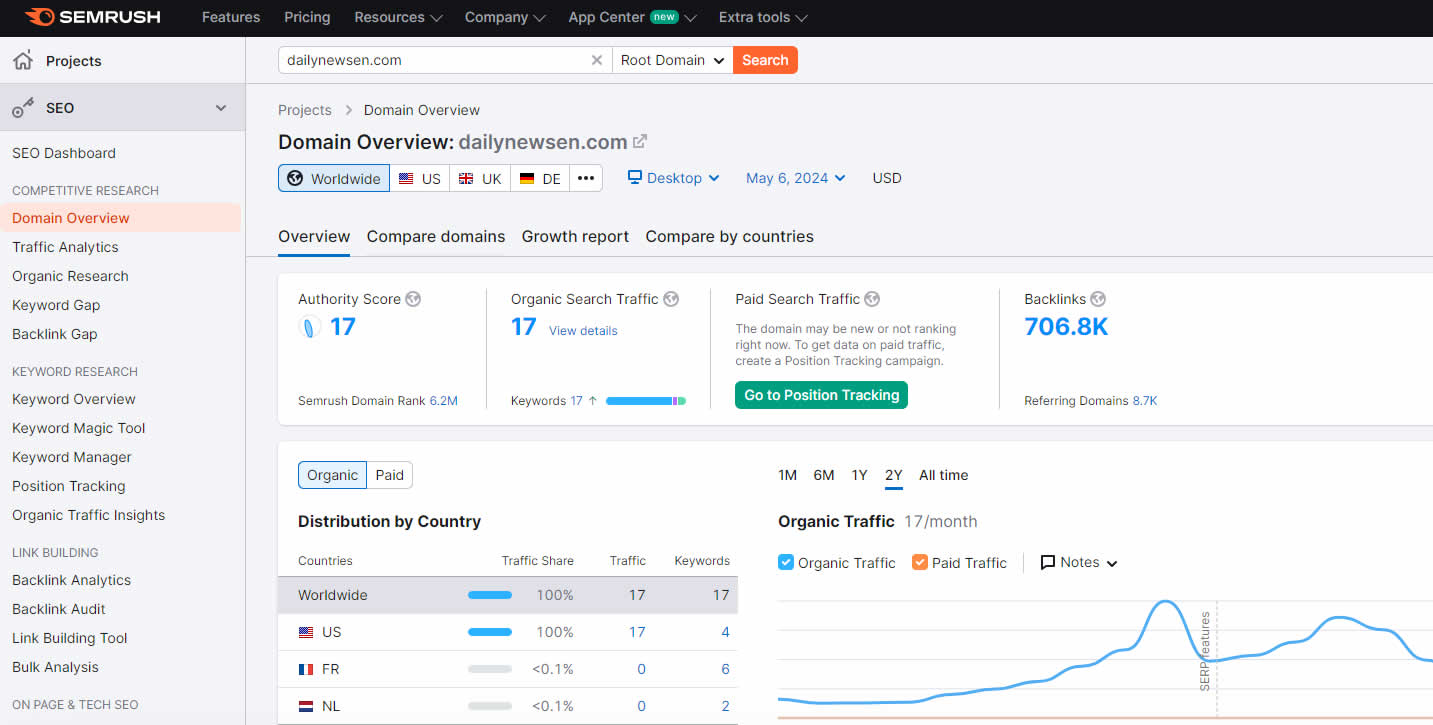This screenshot has width=1433, height=725.
Task: Uncheck the Organic Traffic checkbox
Action: (x=786, y=562)
